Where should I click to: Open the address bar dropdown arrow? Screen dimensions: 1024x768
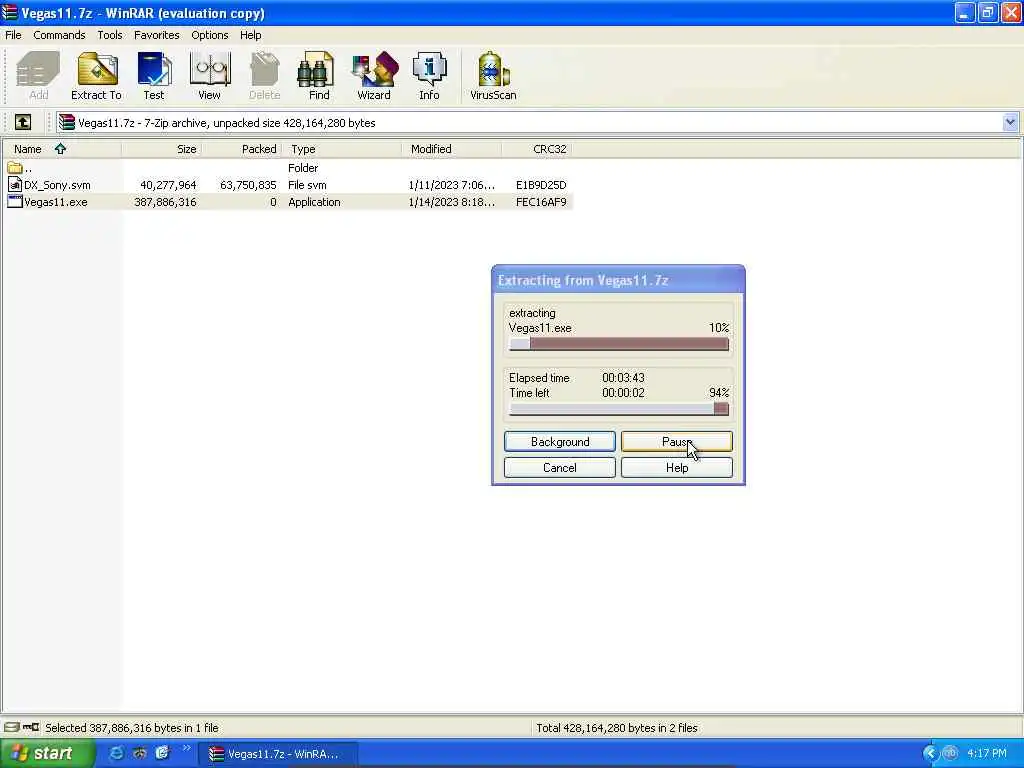[x=1010, y=122]
